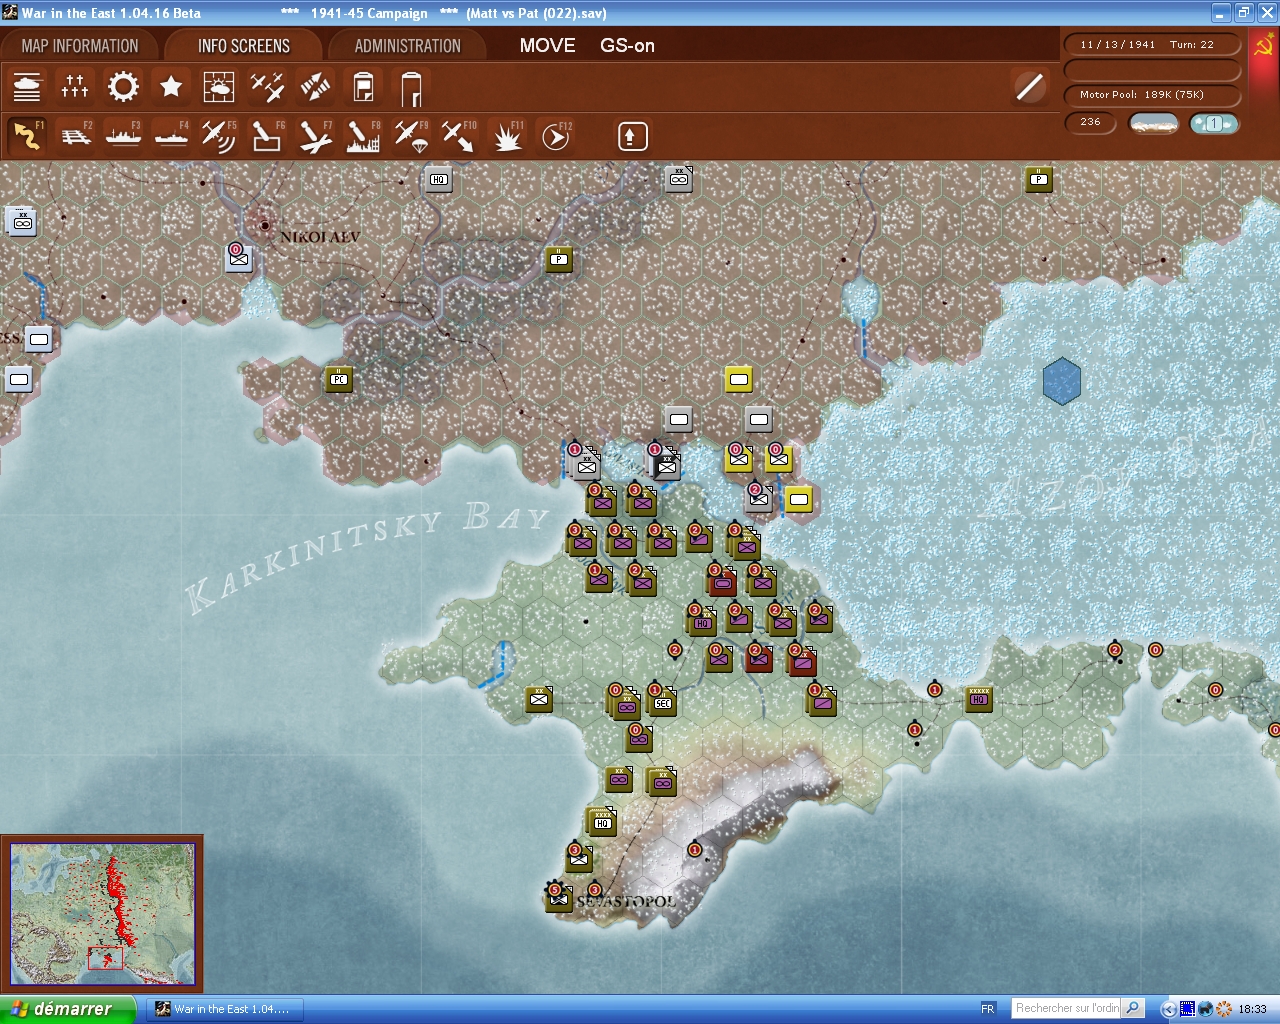The height and width of the screenshot is (1024, 1280).
Task: Click the F12 end turn arrow
Action: [555, 136]
